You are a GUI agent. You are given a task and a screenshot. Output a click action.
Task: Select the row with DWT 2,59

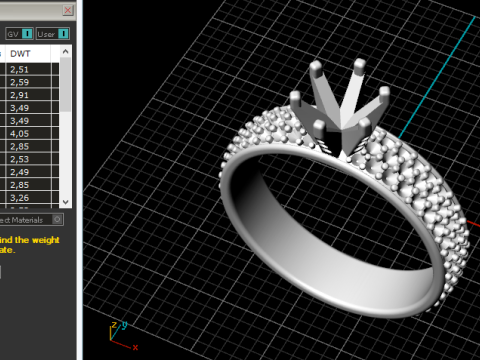pyautogui.click(x=29, y=82)
